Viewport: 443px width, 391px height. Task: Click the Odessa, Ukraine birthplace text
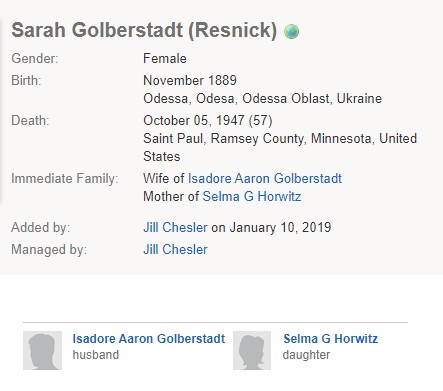click(x=263, y=99)
